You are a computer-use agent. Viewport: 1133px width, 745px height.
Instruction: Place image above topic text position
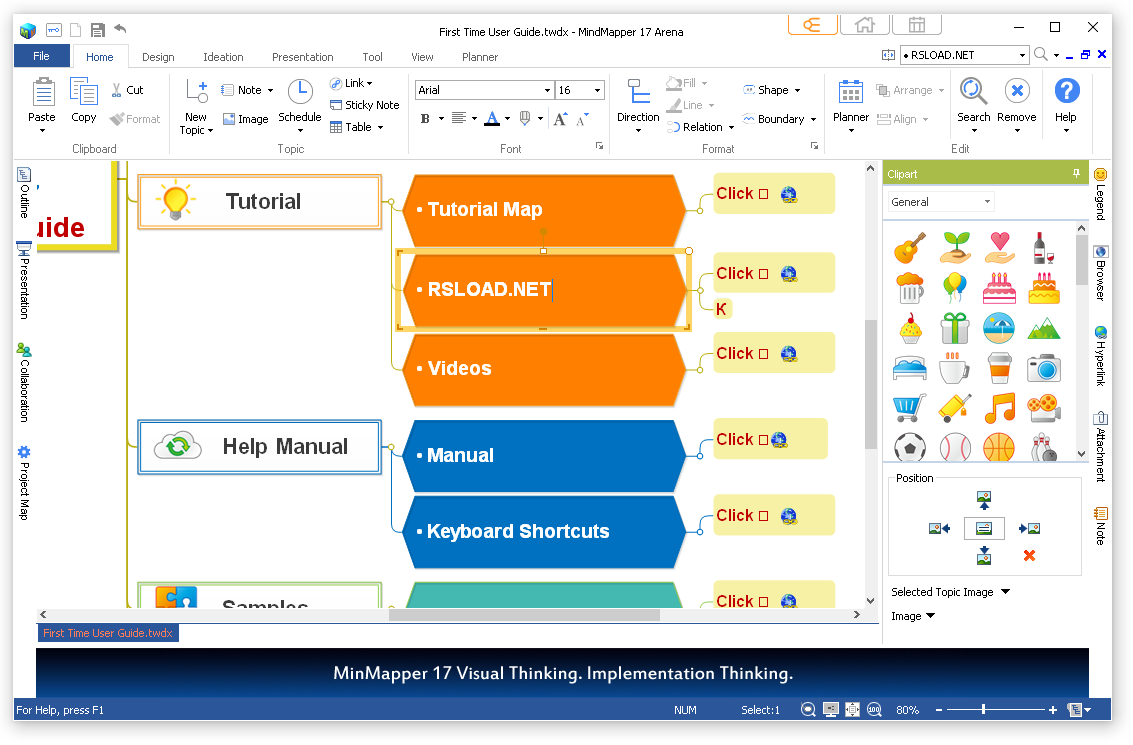(984, 500)
